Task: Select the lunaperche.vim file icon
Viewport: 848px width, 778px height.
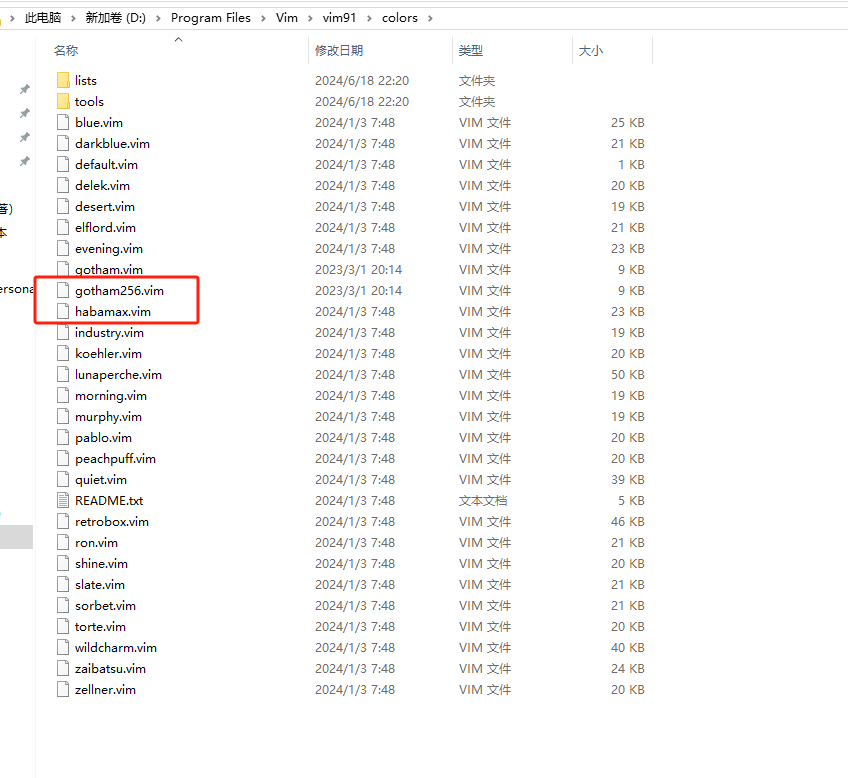Action: point(63,375)
